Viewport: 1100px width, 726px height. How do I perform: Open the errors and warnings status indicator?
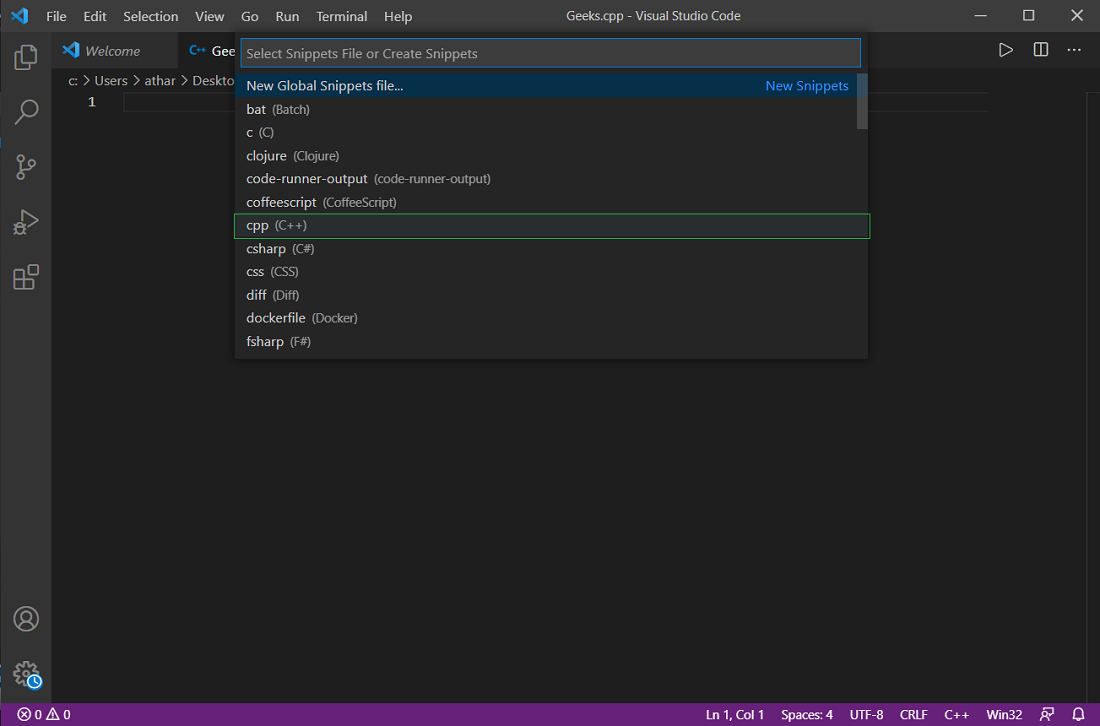tap(43, 714)
